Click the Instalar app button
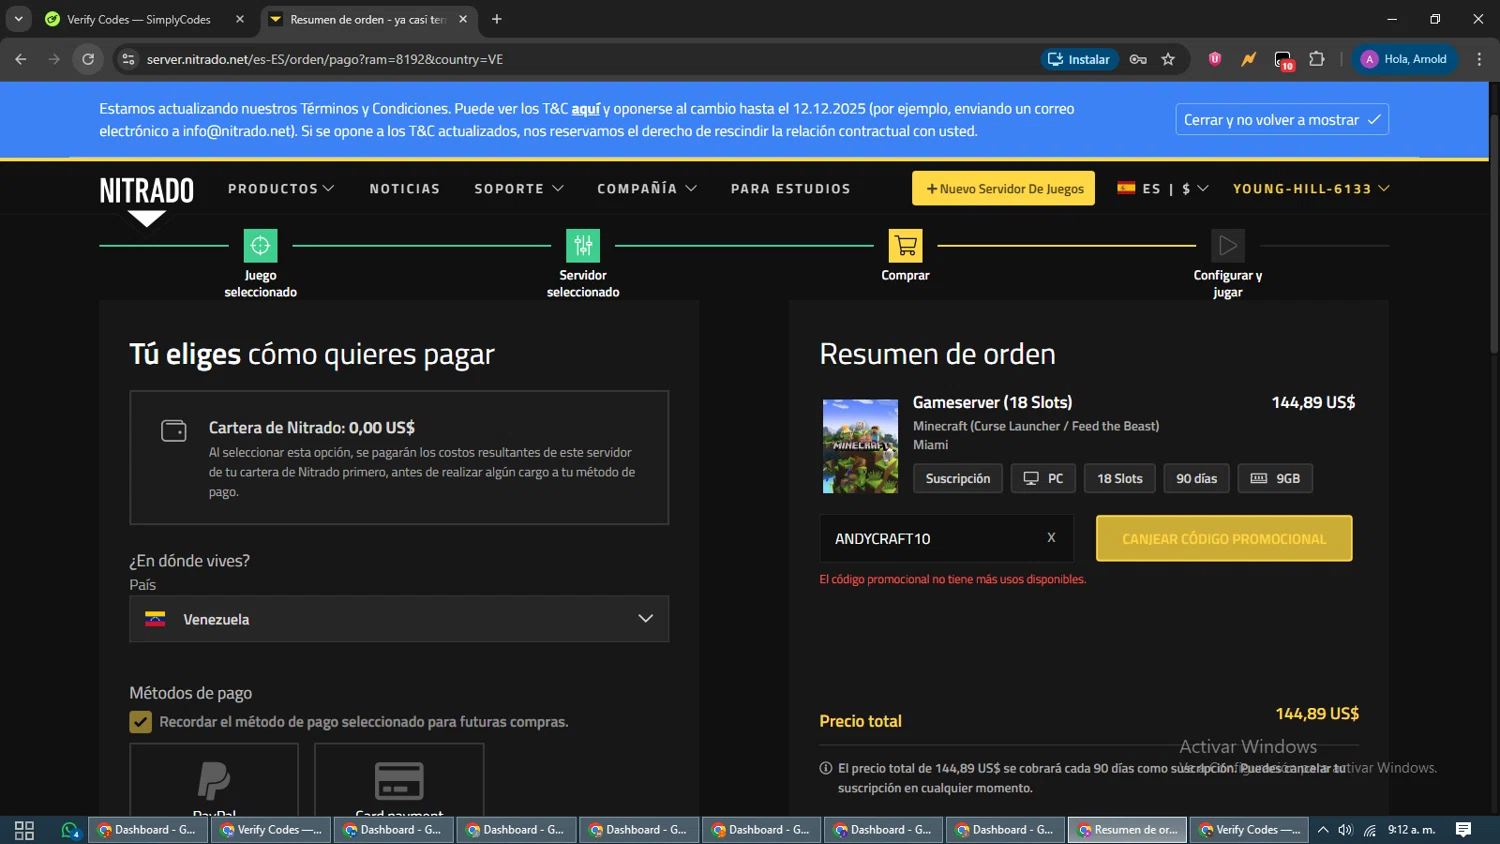 tap(1079, 59)
